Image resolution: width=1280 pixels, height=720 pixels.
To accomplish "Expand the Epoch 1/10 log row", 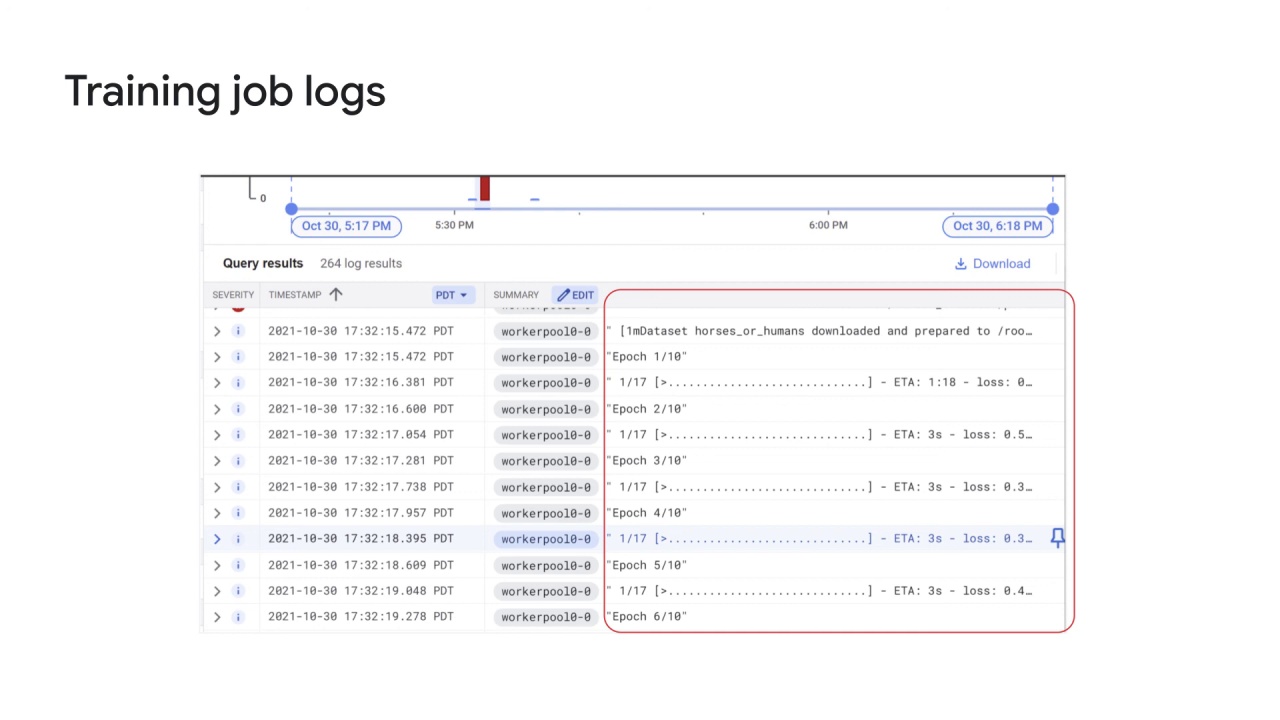I will [x=217, y=357].
